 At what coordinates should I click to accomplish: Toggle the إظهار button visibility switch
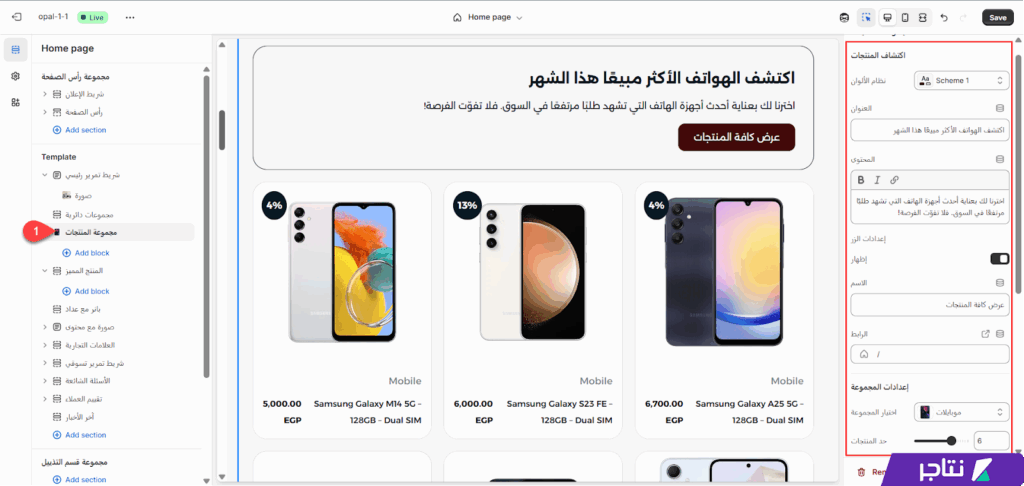point(1000,259)
